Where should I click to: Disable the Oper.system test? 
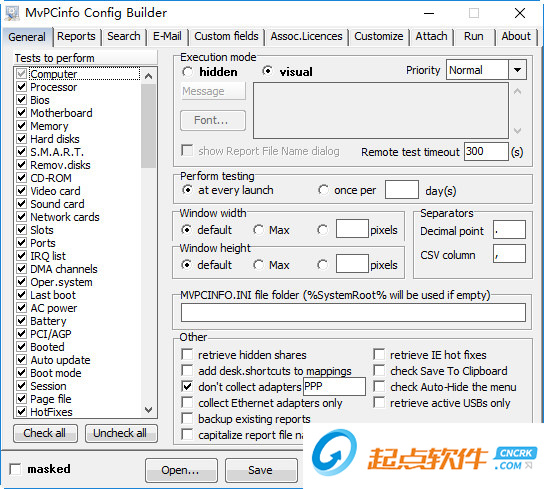click(22, 282)
